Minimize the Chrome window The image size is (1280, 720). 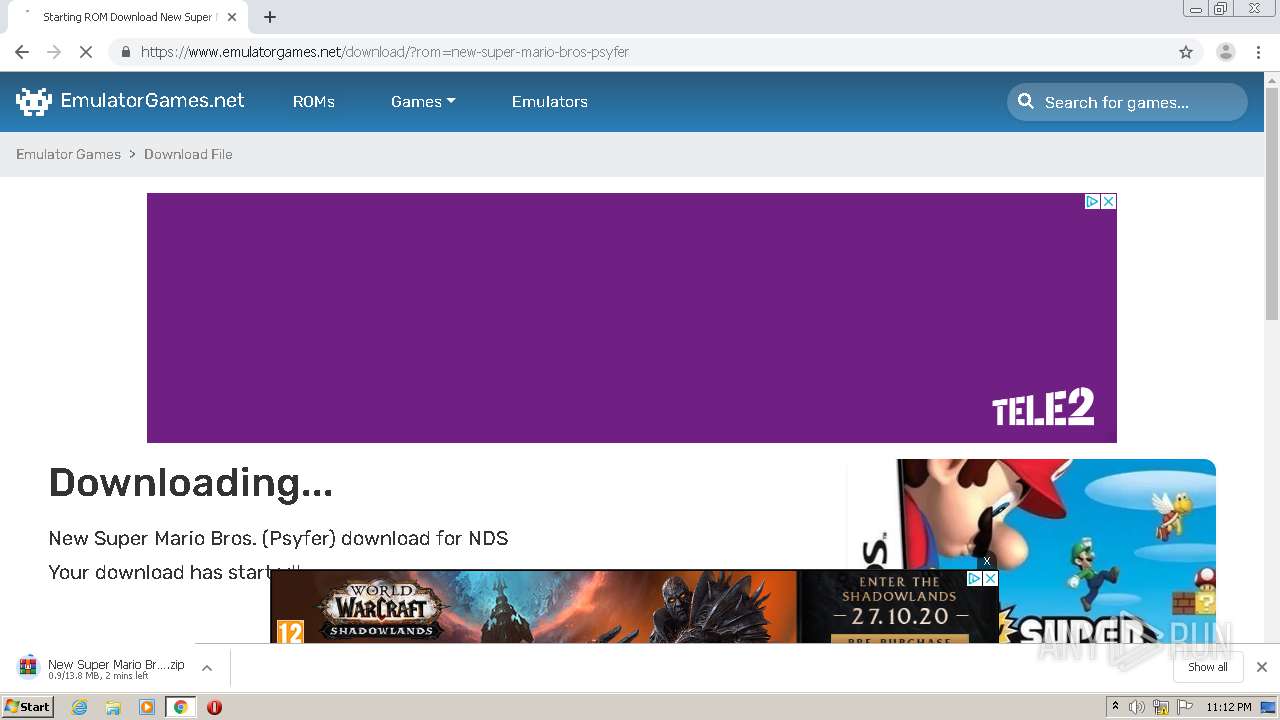[x=1196, y=9]
